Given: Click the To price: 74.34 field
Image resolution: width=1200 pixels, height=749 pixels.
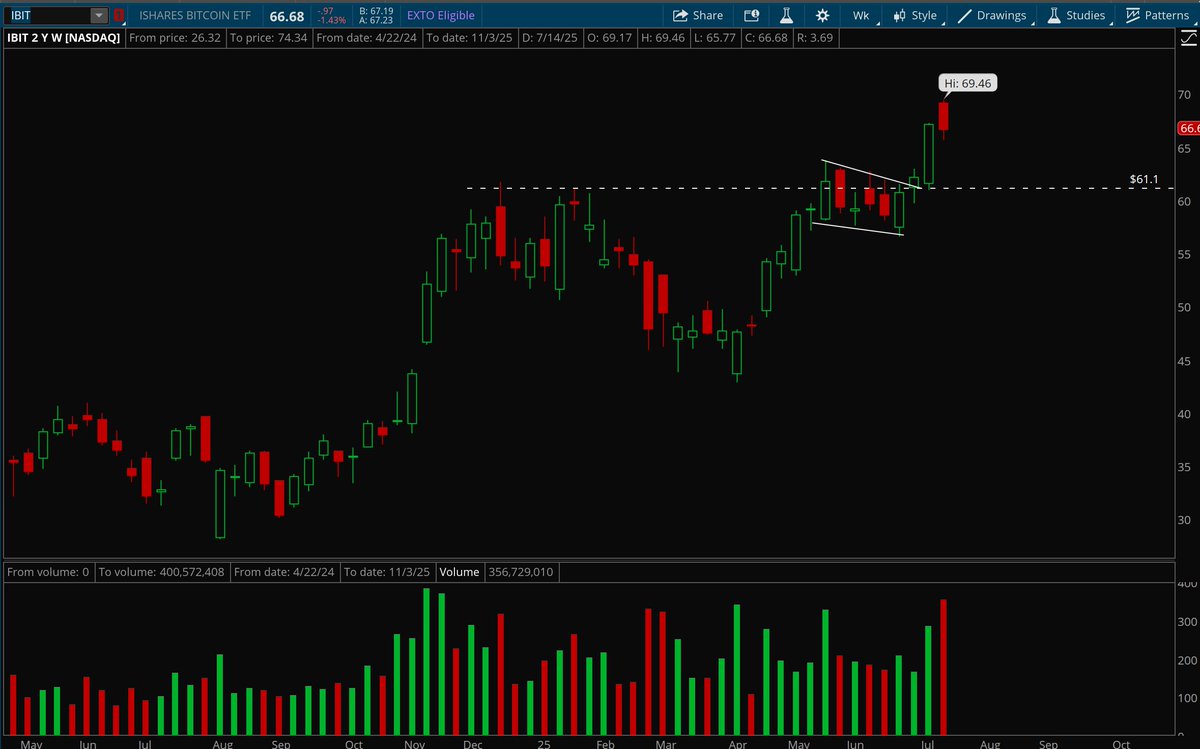Looking at the screenshot, I should (x=268, y=38).
